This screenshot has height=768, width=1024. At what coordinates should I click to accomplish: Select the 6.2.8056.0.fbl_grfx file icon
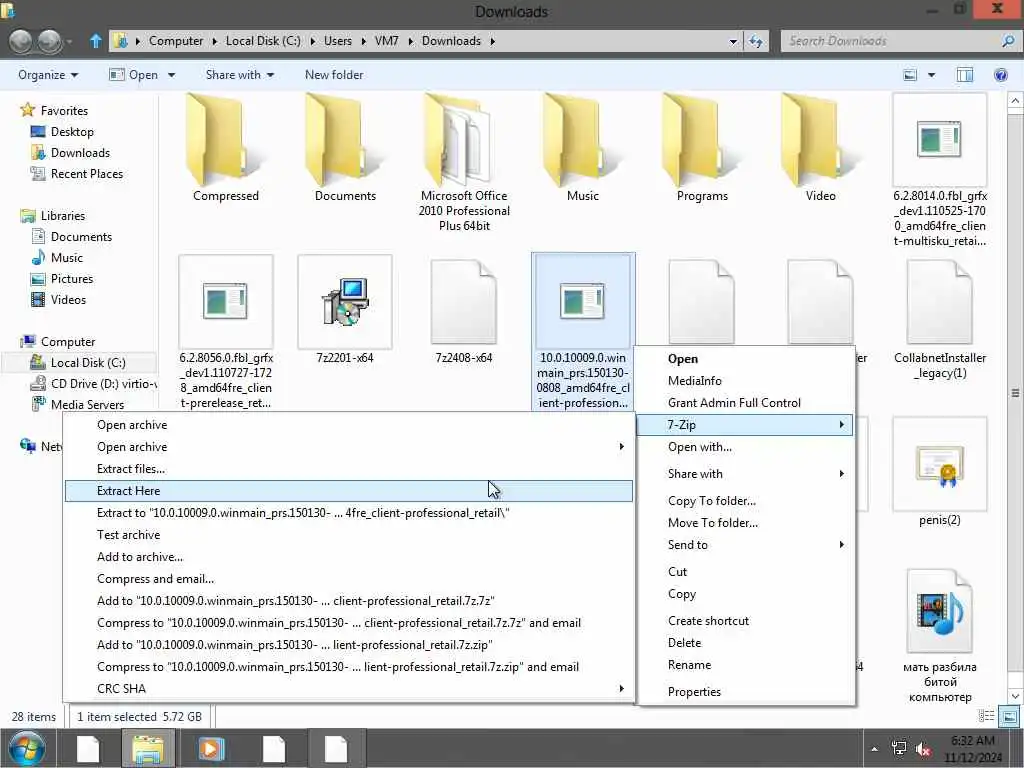tap(225, 302)
